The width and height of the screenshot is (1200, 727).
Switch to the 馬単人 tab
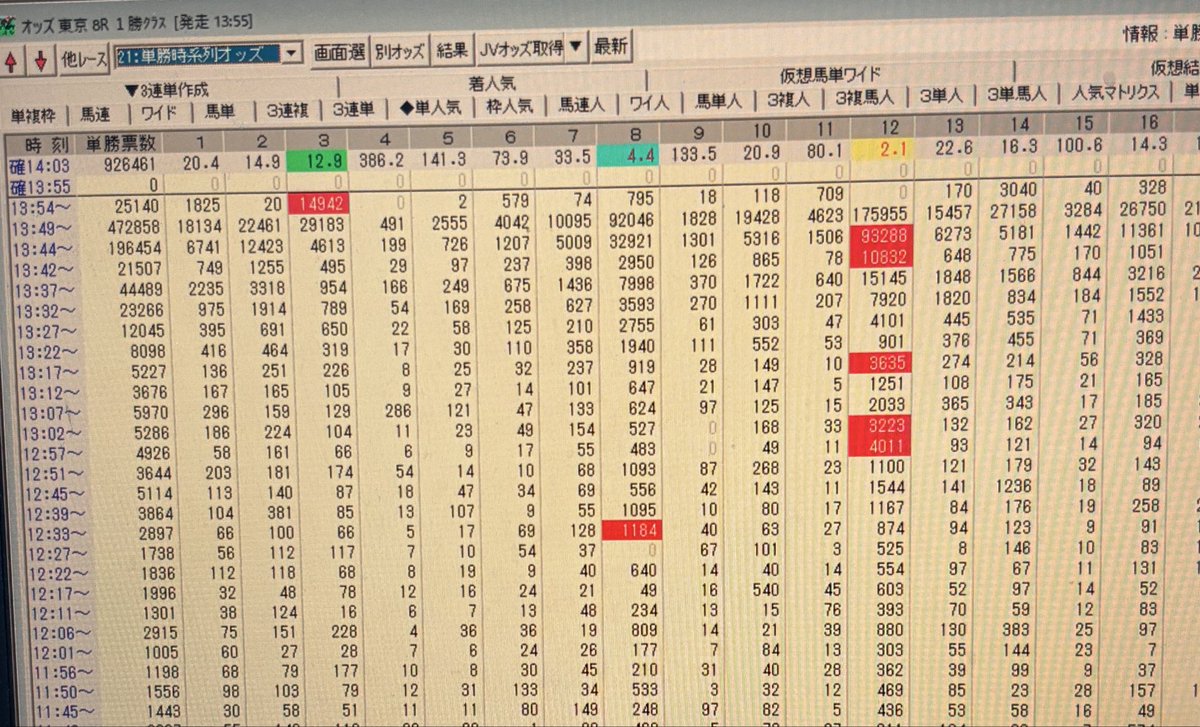718,101
